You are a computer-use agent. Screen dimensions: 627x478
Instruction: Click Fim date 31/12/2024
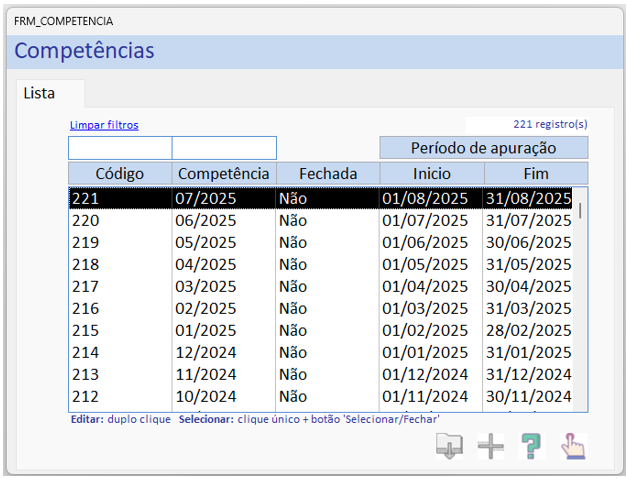[529, 374]
